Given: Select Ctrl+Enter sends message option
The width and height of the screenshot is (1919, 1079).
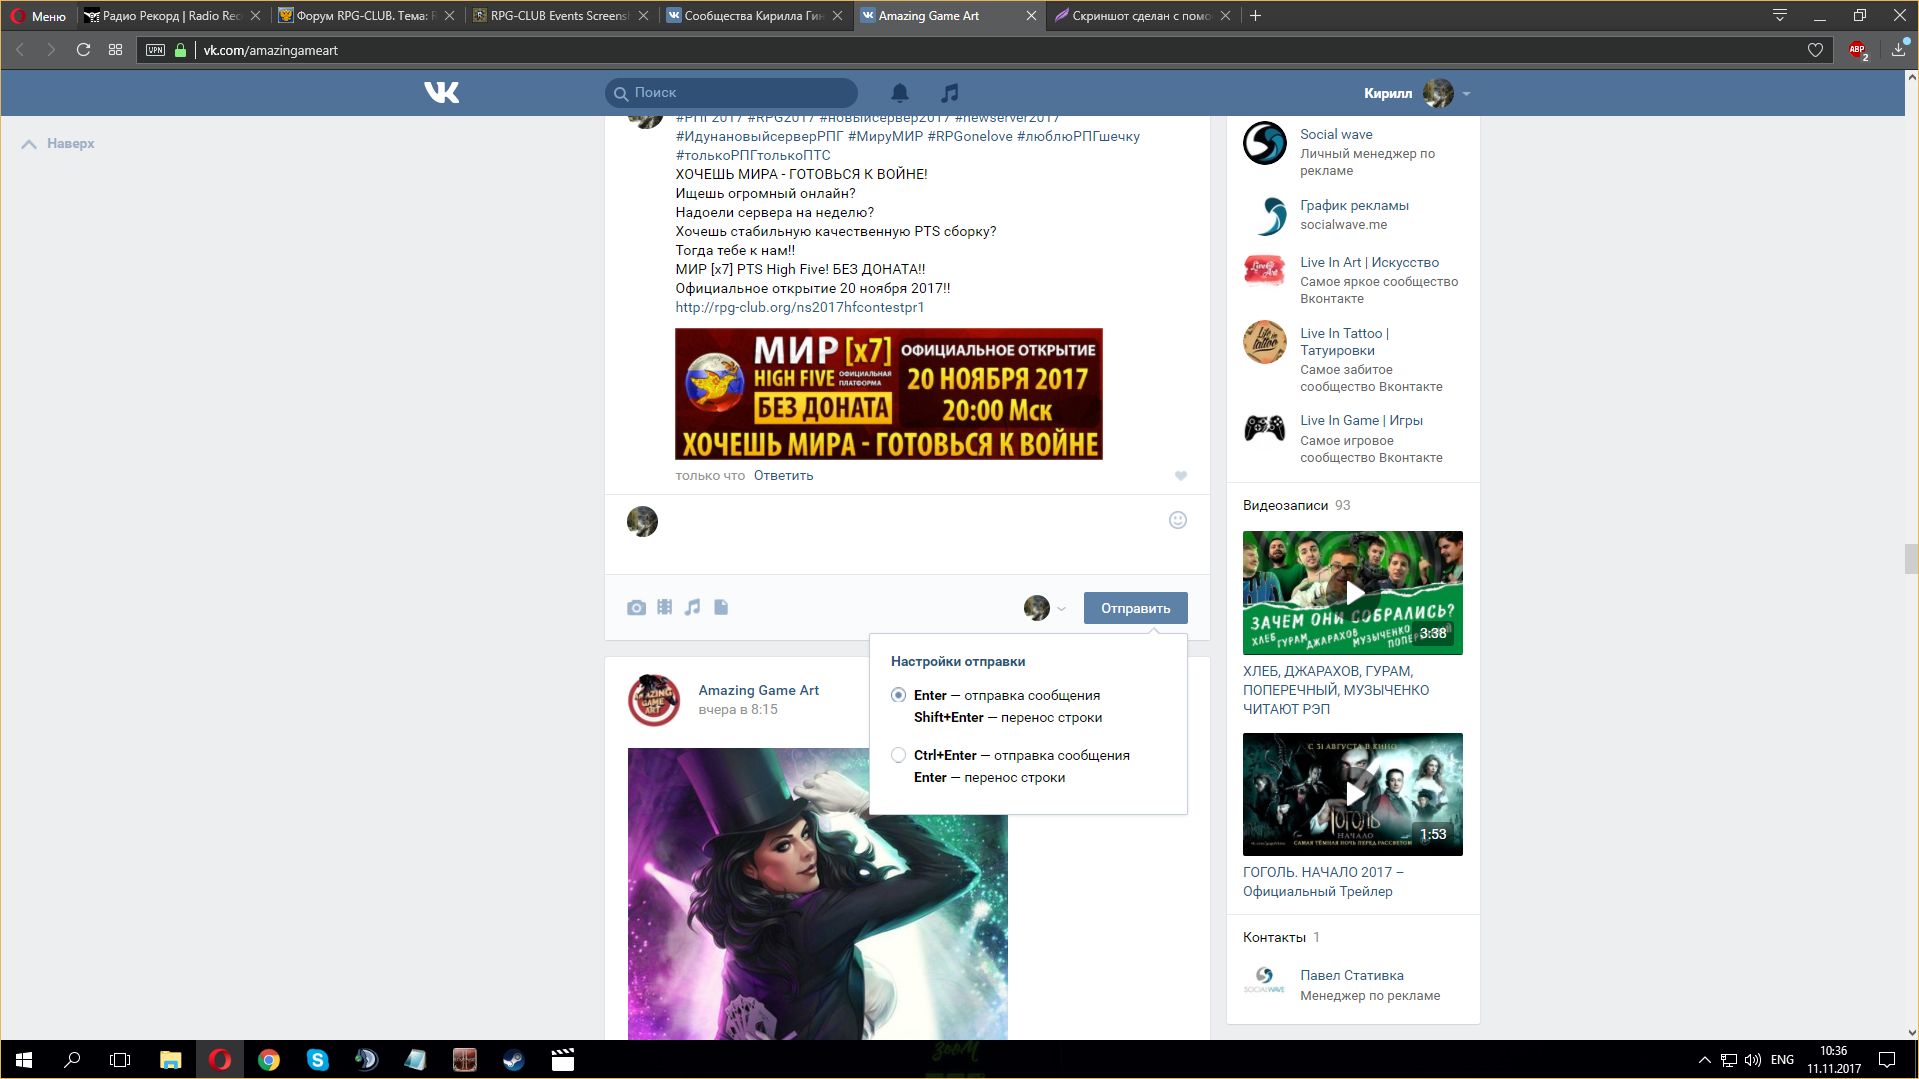Looking at the screenshot, I should (898, 755).
